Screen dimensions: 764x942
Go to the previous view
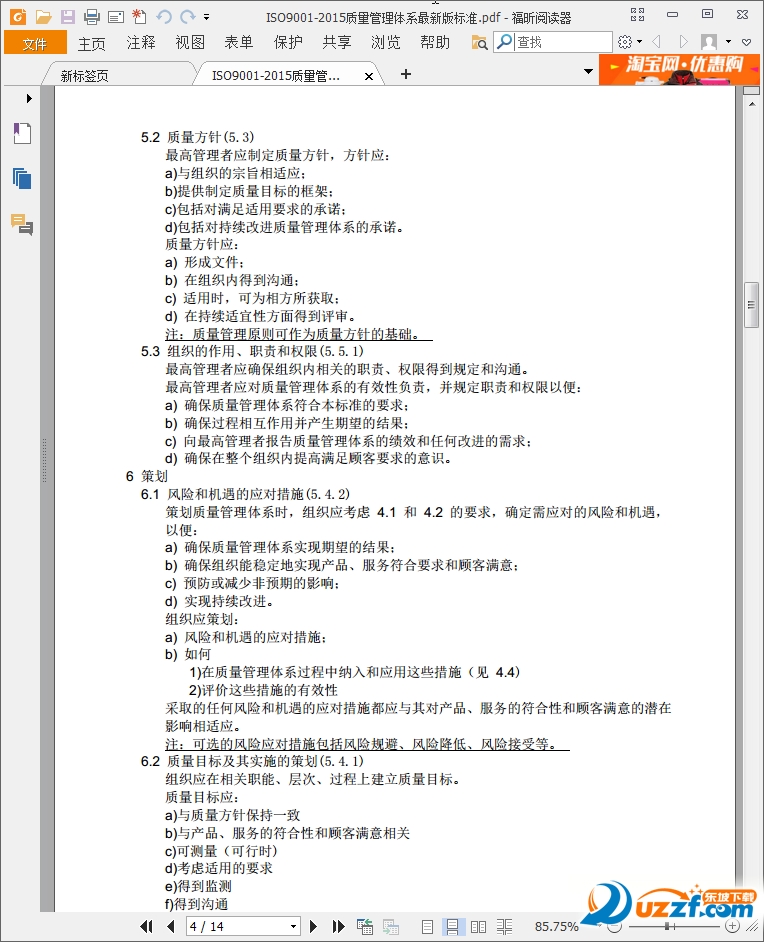pos(365,926)
